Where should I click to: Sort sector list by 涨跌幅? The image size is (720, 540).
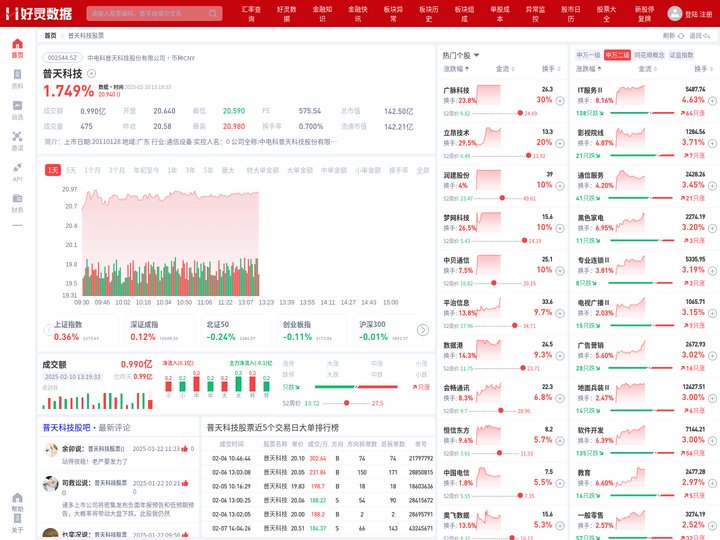tap(589, 69)
